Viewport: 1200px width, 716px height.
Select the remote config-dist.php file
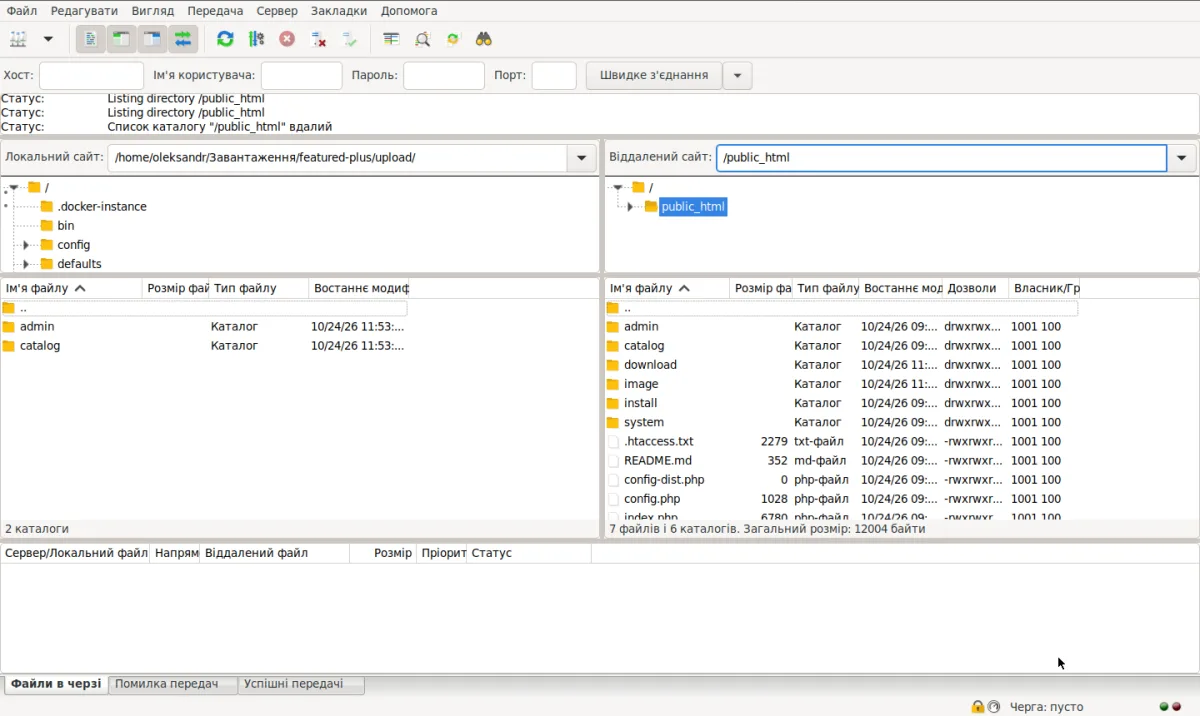point(842,480)
